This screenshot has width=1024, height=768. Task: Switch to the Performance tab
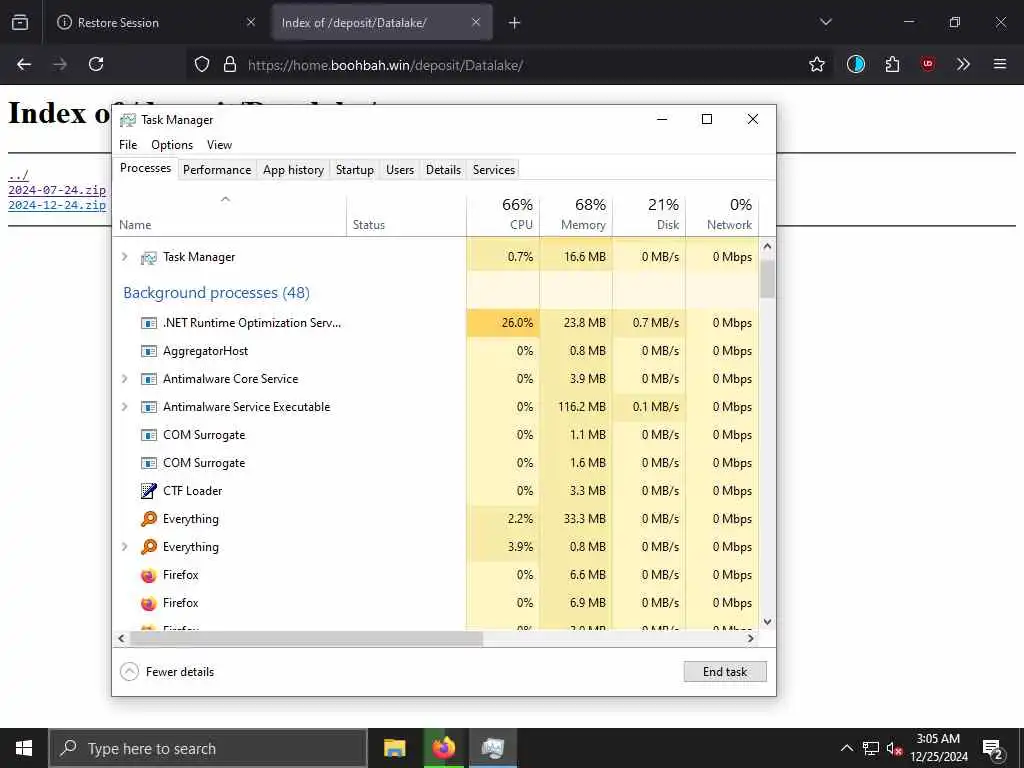pos(217,170)
